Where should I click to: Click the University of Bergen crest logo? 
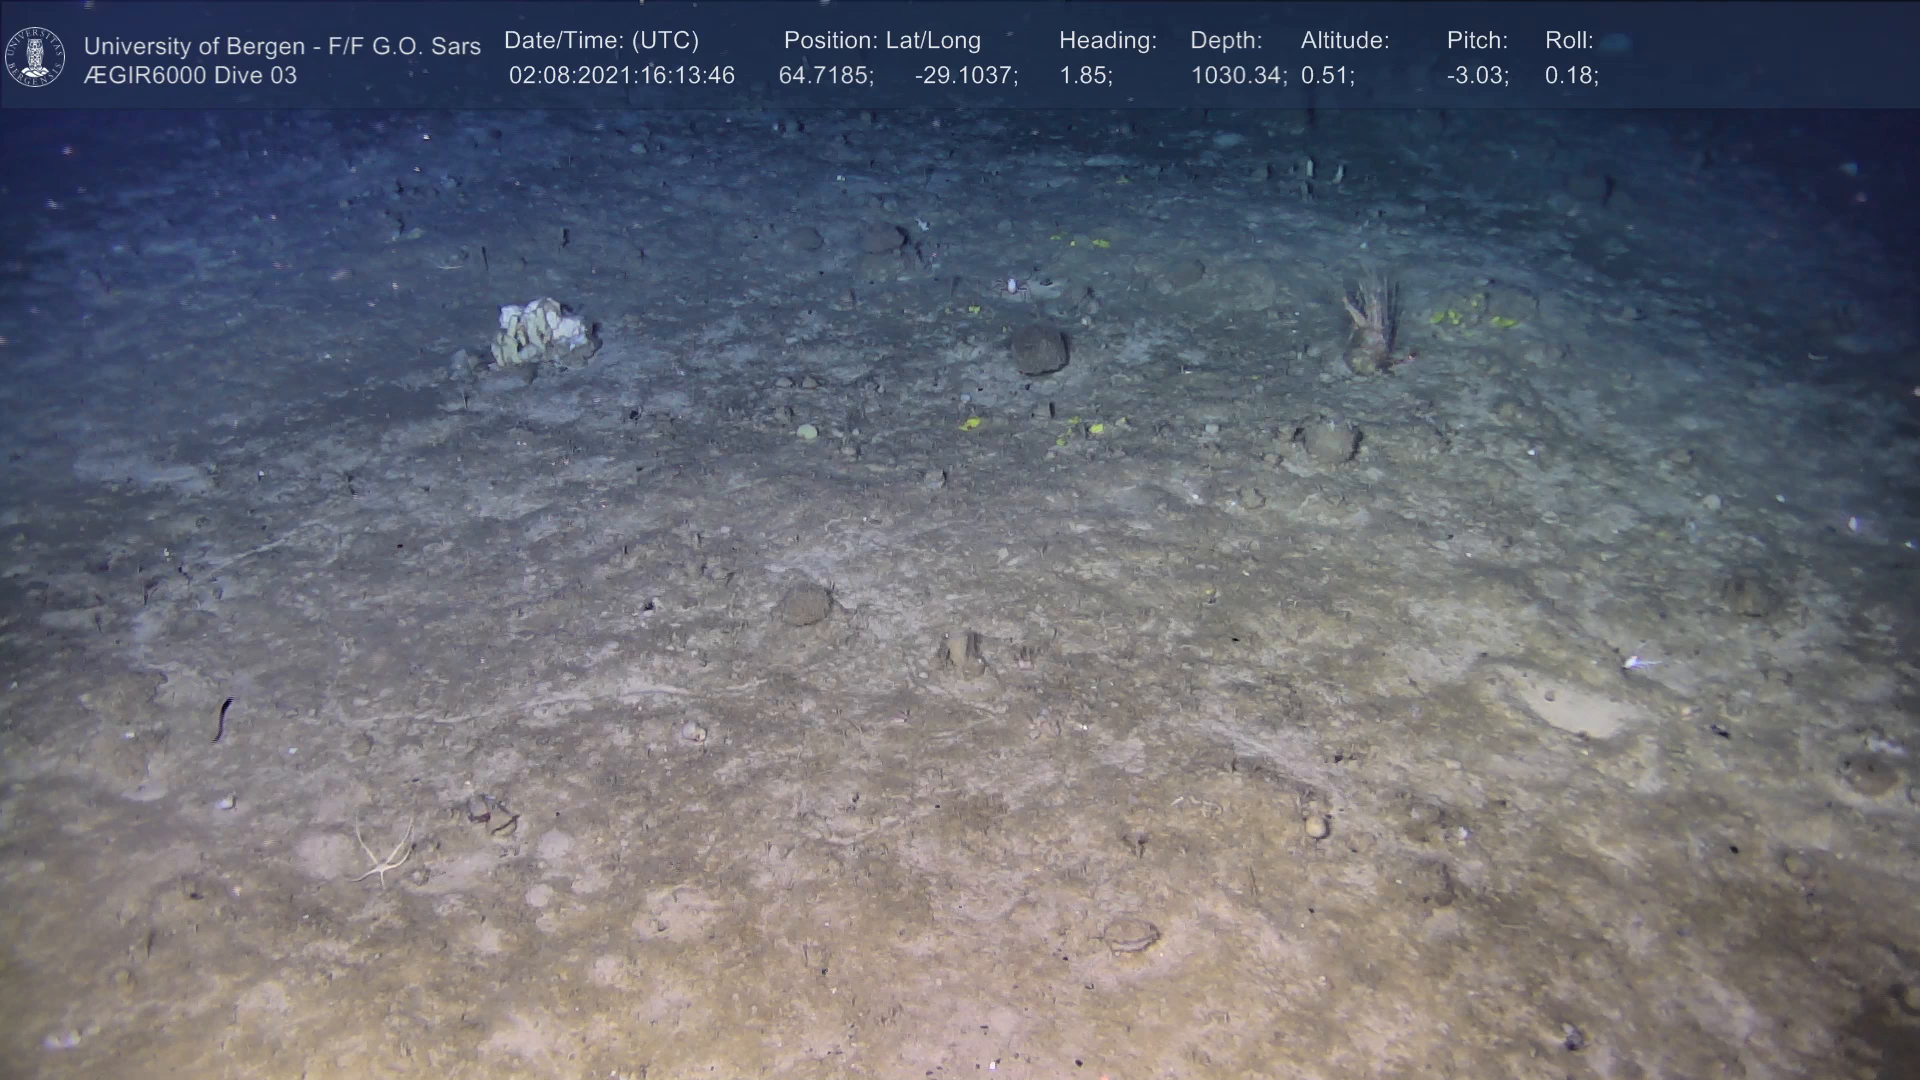(35, 56)
